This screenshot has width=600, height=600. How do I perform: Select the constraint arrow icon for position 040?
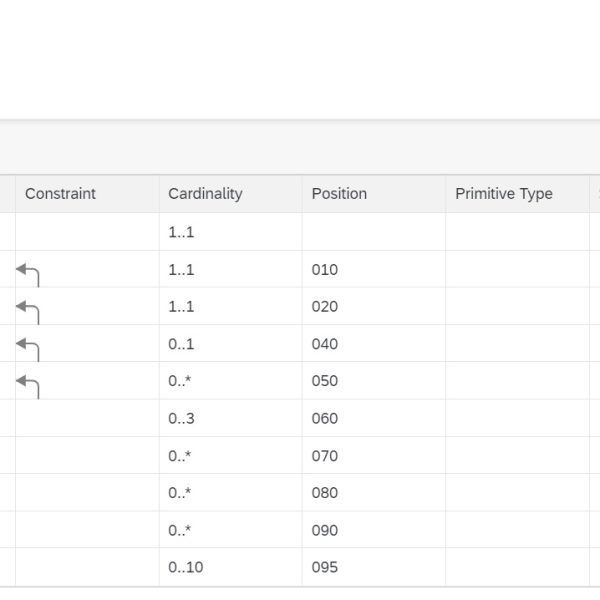point(28,346)
